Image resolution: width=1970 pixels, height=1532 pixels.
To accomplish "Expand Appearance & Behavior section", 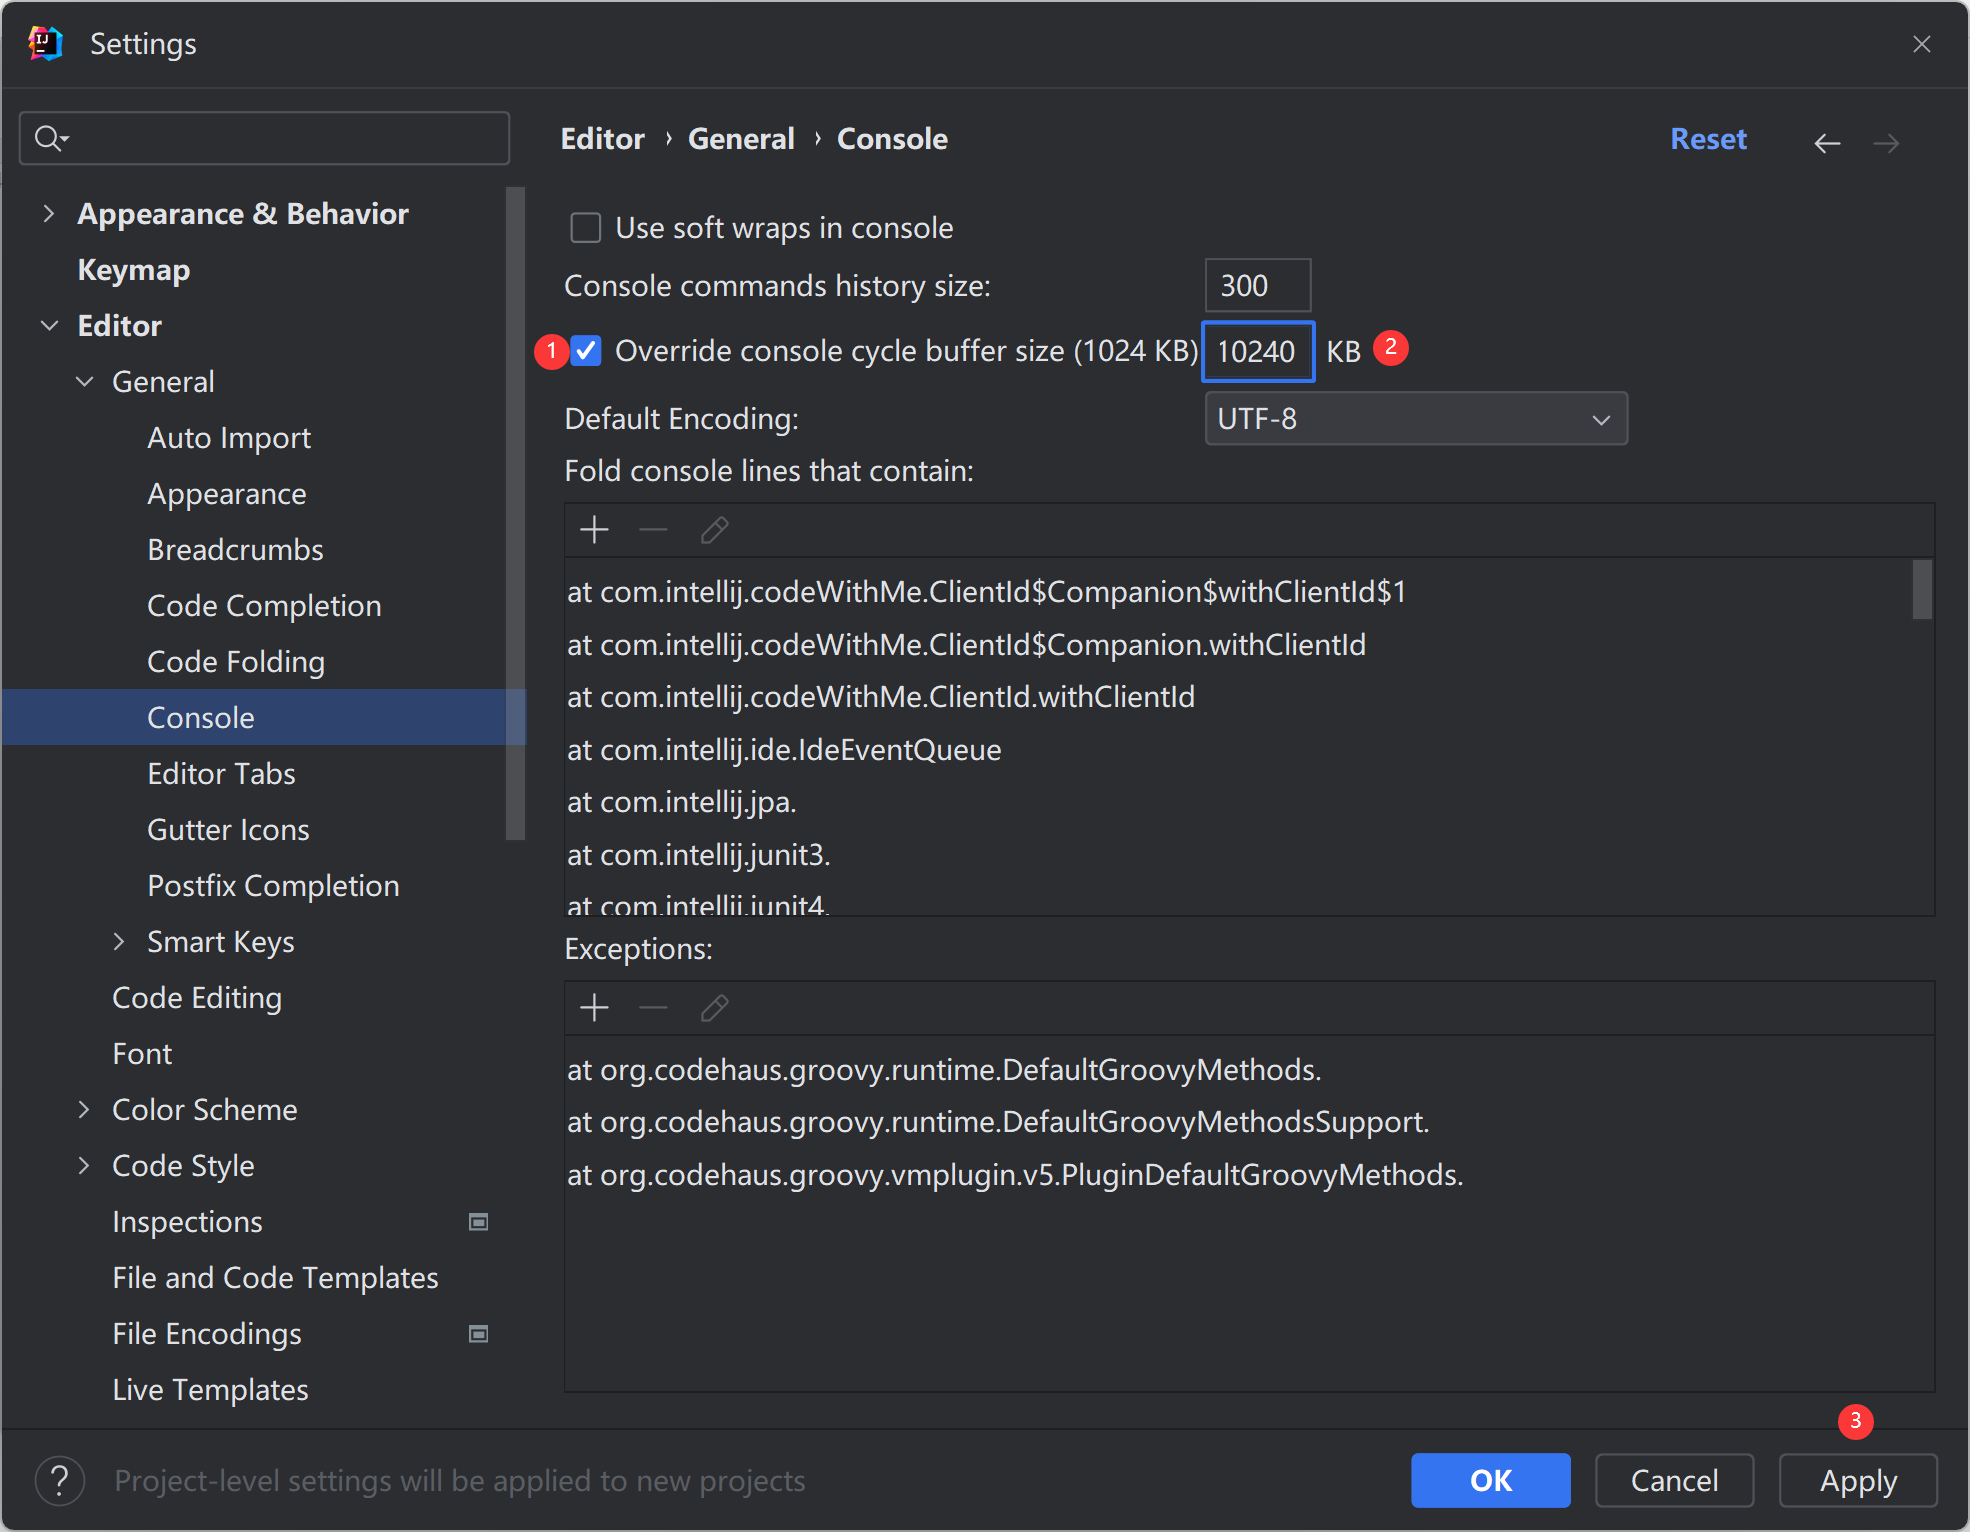I will [x=48, y=213].
